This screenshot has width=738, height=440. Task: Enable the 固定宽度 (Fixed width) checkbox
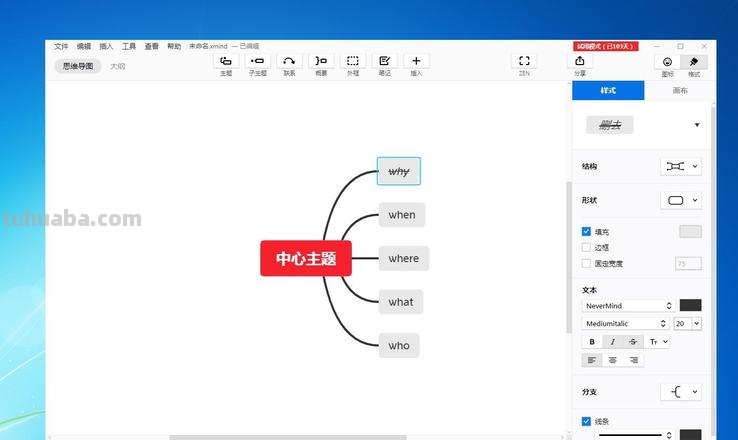click(586, 264)
